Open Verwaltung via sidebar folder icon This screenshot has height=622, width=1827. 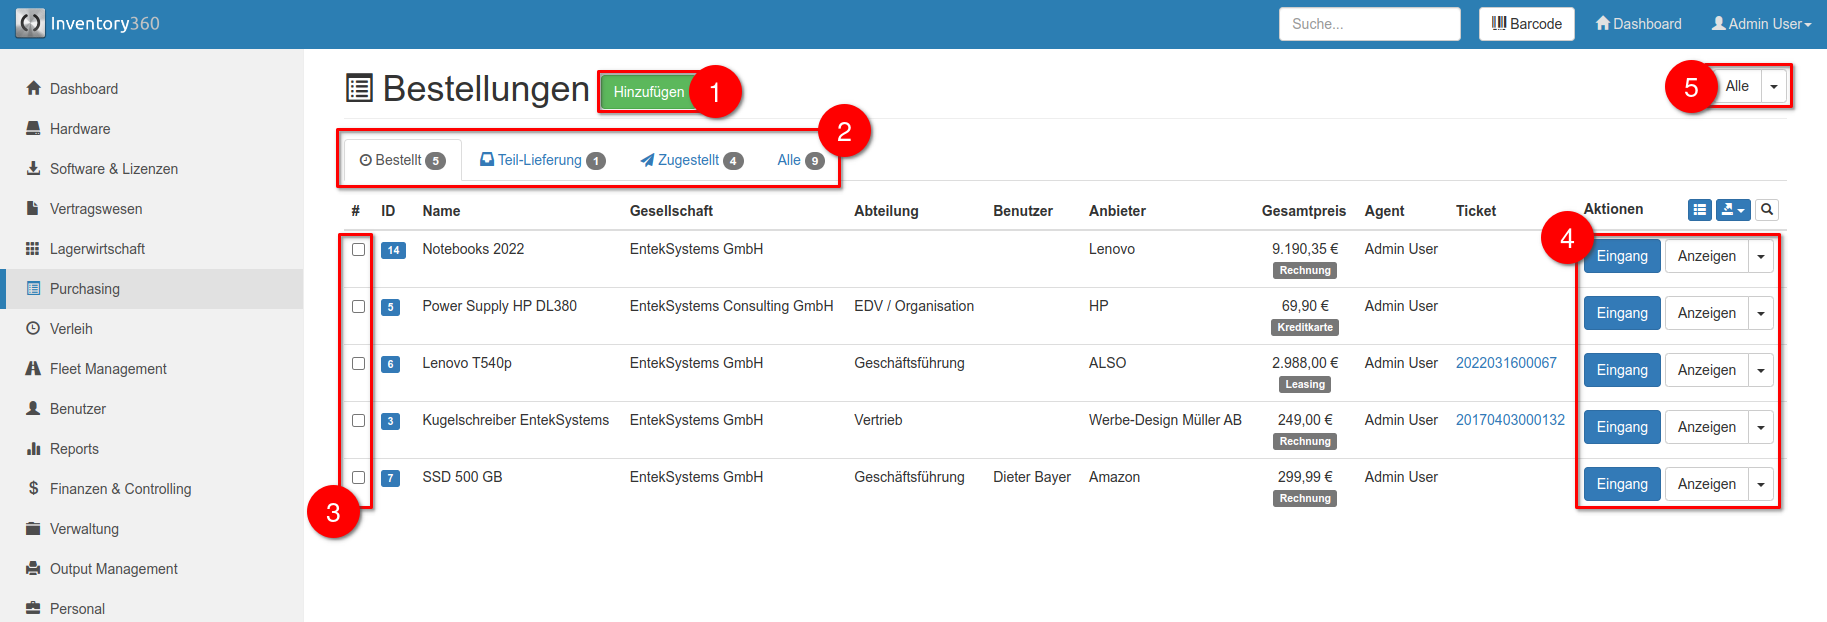[x=33, y=528]
